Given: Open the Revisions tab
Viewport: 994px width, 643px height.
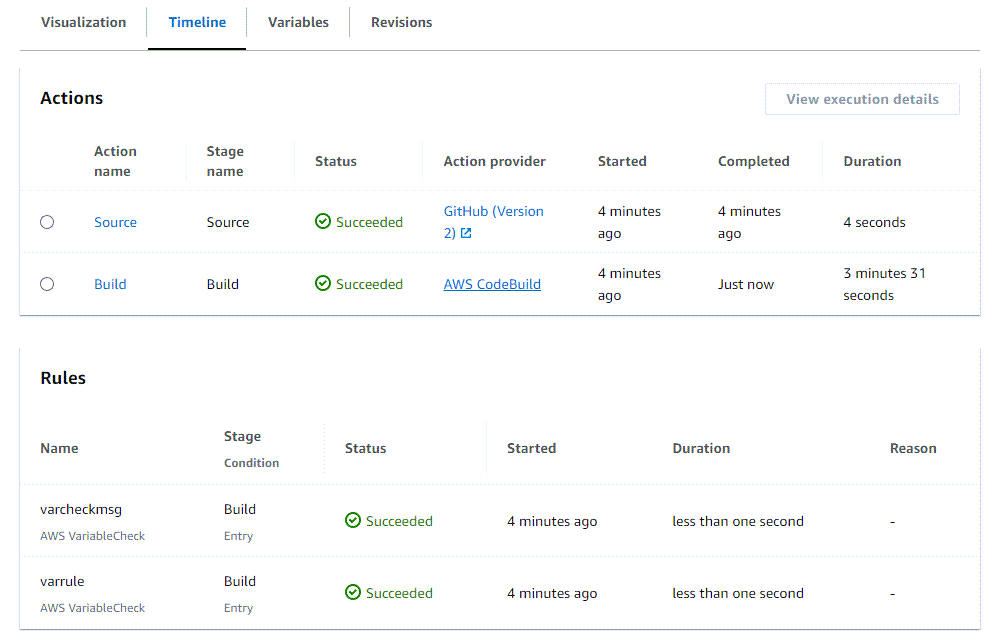Looking at the screenshot, I should (x=401, y=22).
